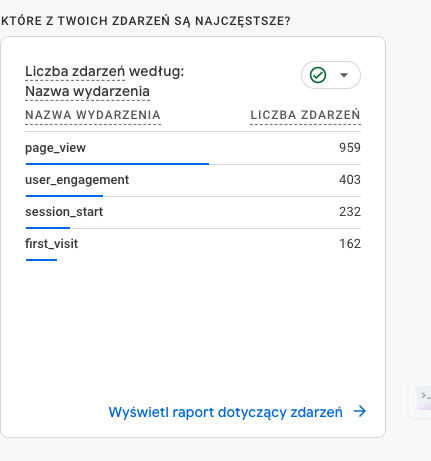
Task: Click the 162 event count value
Action: [x=350, y=244]
